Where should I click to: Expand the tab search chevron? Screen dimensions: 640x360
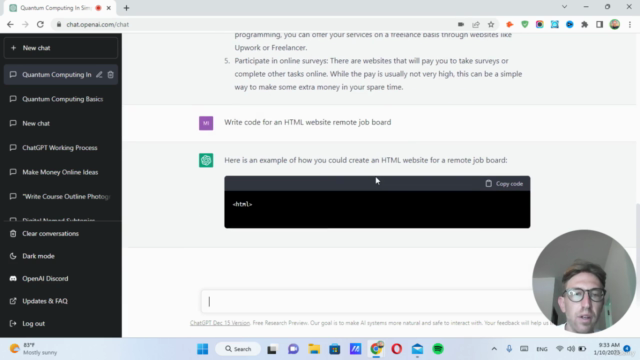pyautogui.click(x=564, y=7)
